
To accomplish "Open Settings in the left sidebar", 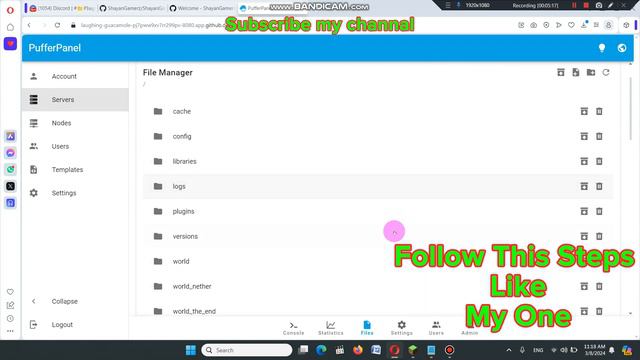I will point(75,193).
